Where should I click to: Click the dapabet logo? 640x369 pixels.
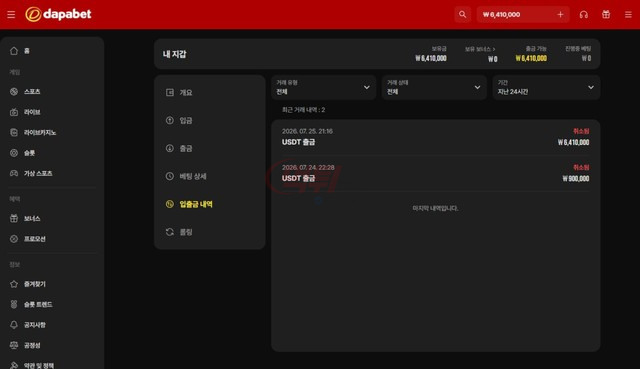pyautogui.click(x=58, y=14)
